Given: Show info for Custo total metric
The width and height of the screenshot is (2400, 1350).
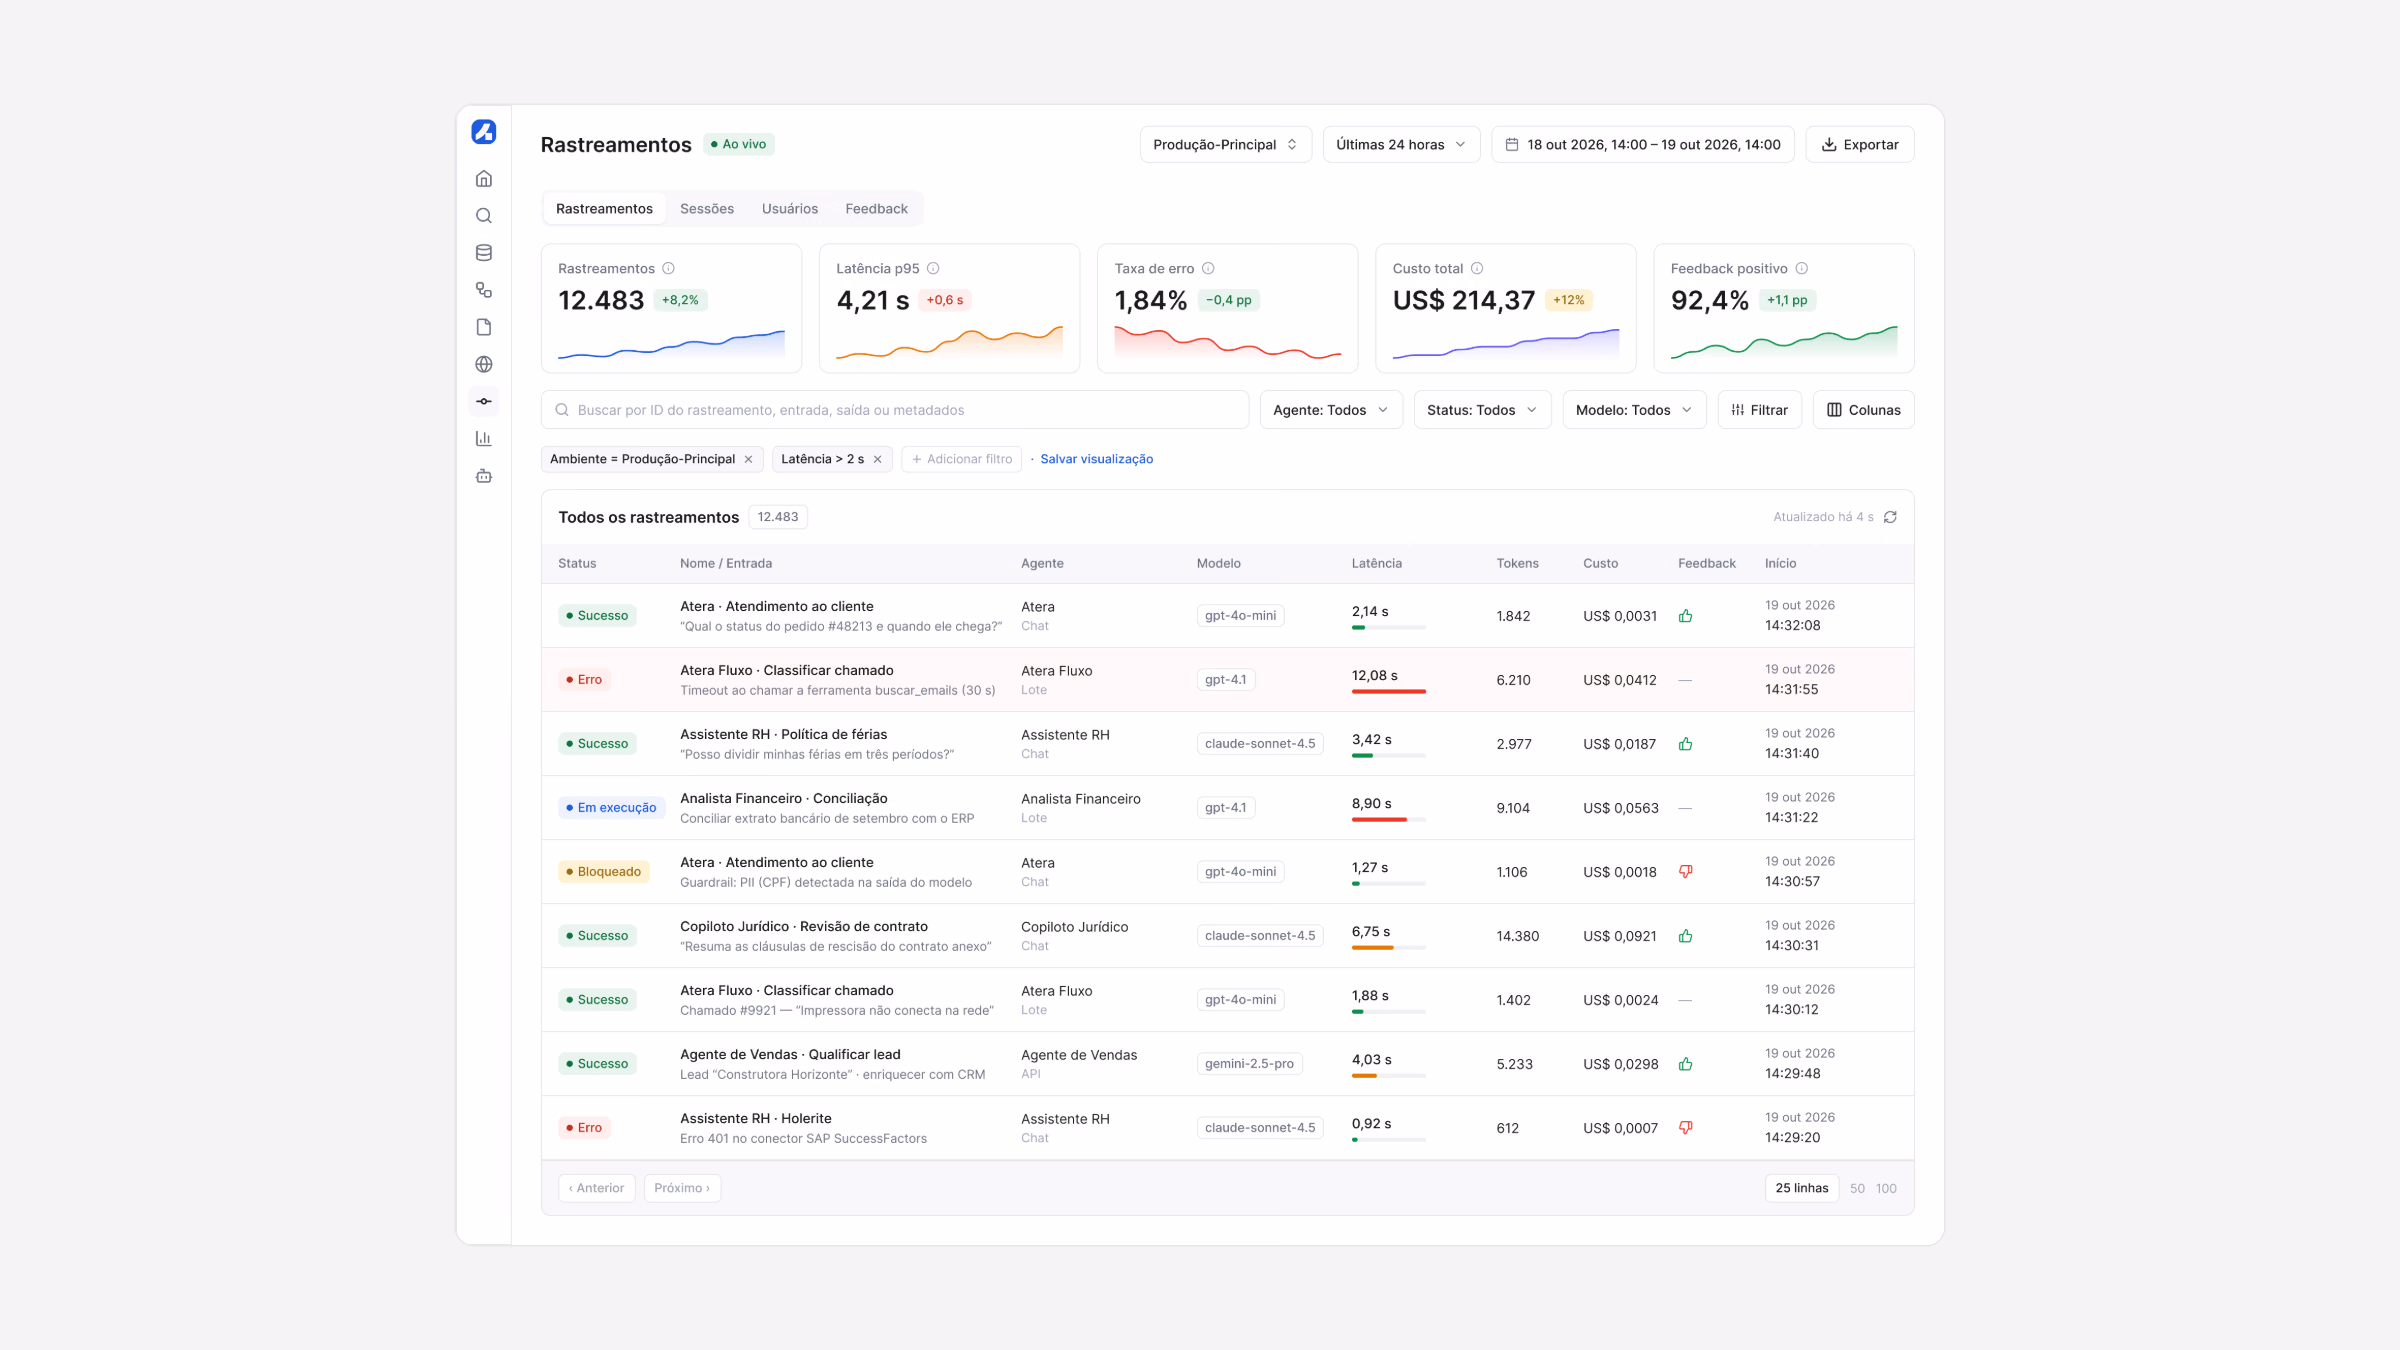Looking at the screenshot, I should point(1477,268).
